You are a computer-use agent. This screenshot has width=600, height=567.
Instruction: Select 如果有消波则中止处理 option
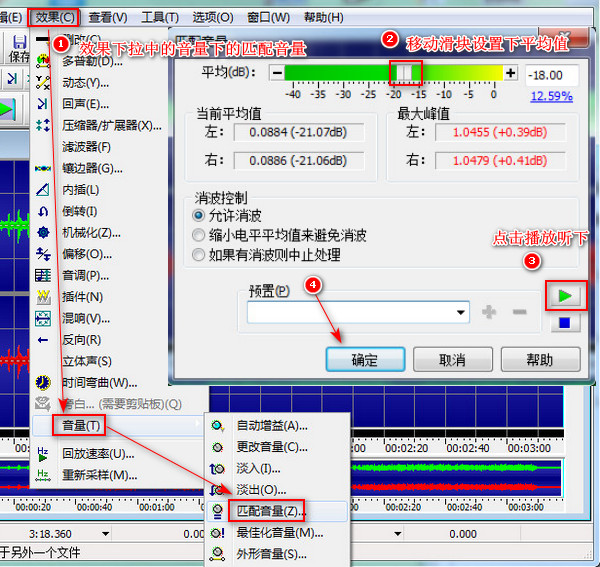point(198,254)
